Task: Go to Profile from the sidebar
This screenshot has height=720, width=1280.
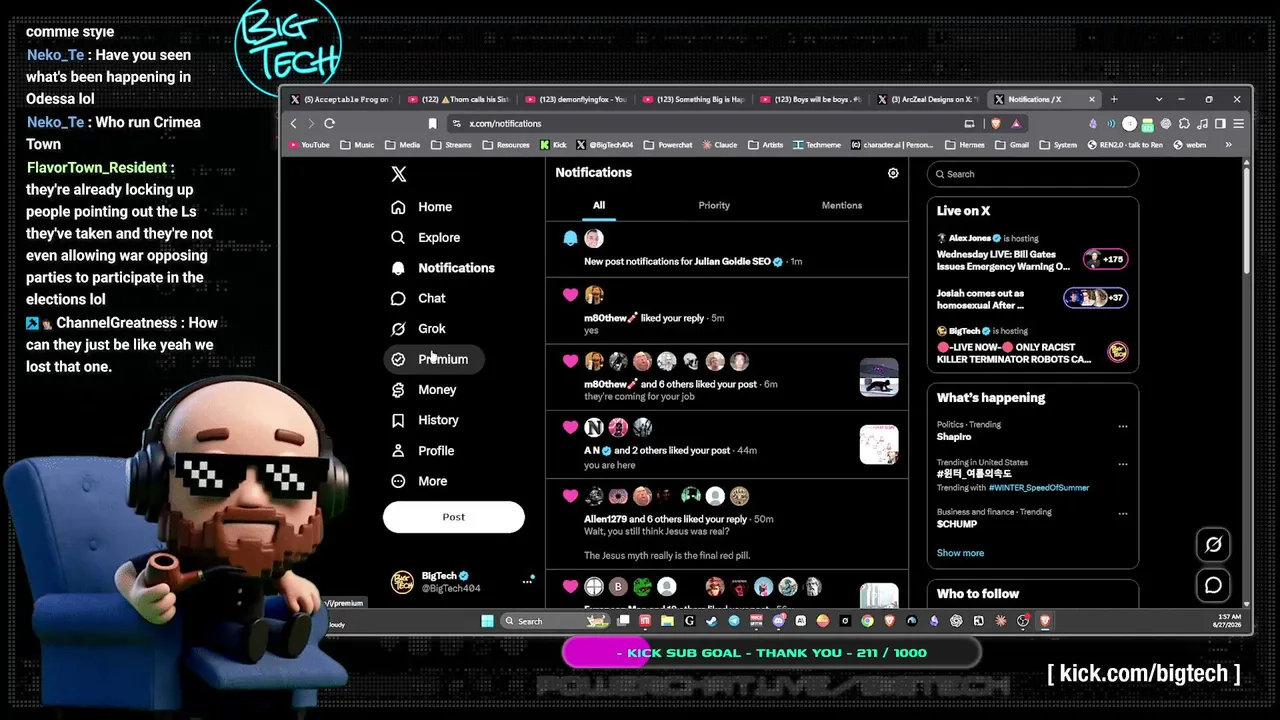Action: (422, 451)
